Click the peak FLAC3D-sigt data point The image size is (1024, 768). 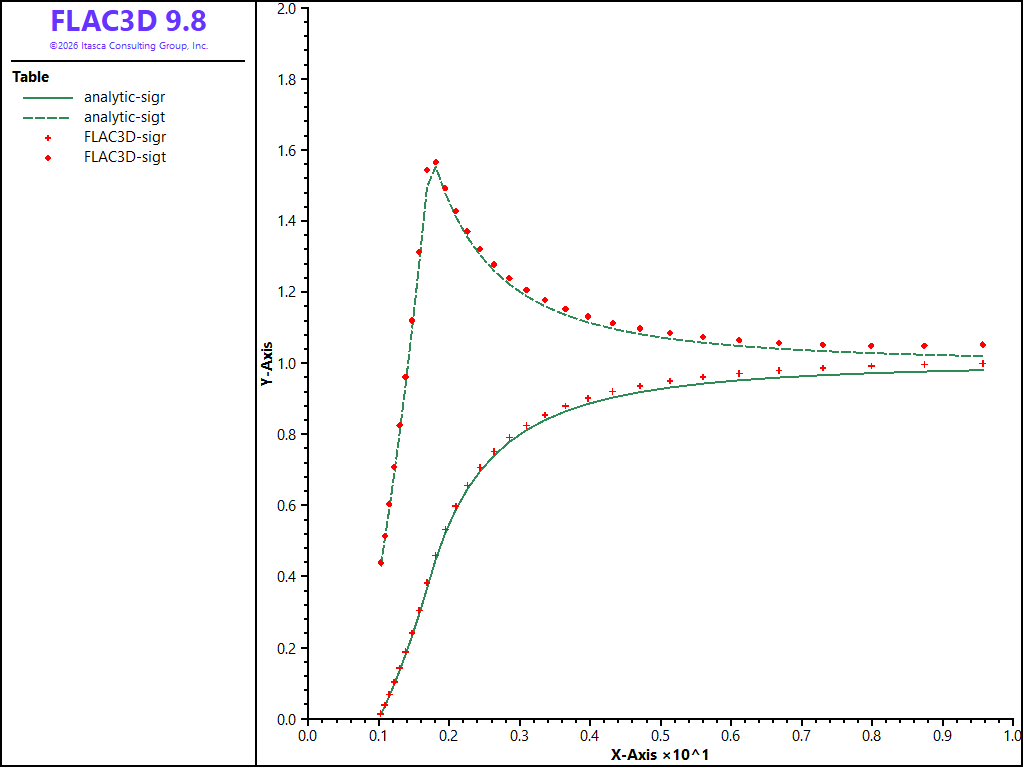436,163
